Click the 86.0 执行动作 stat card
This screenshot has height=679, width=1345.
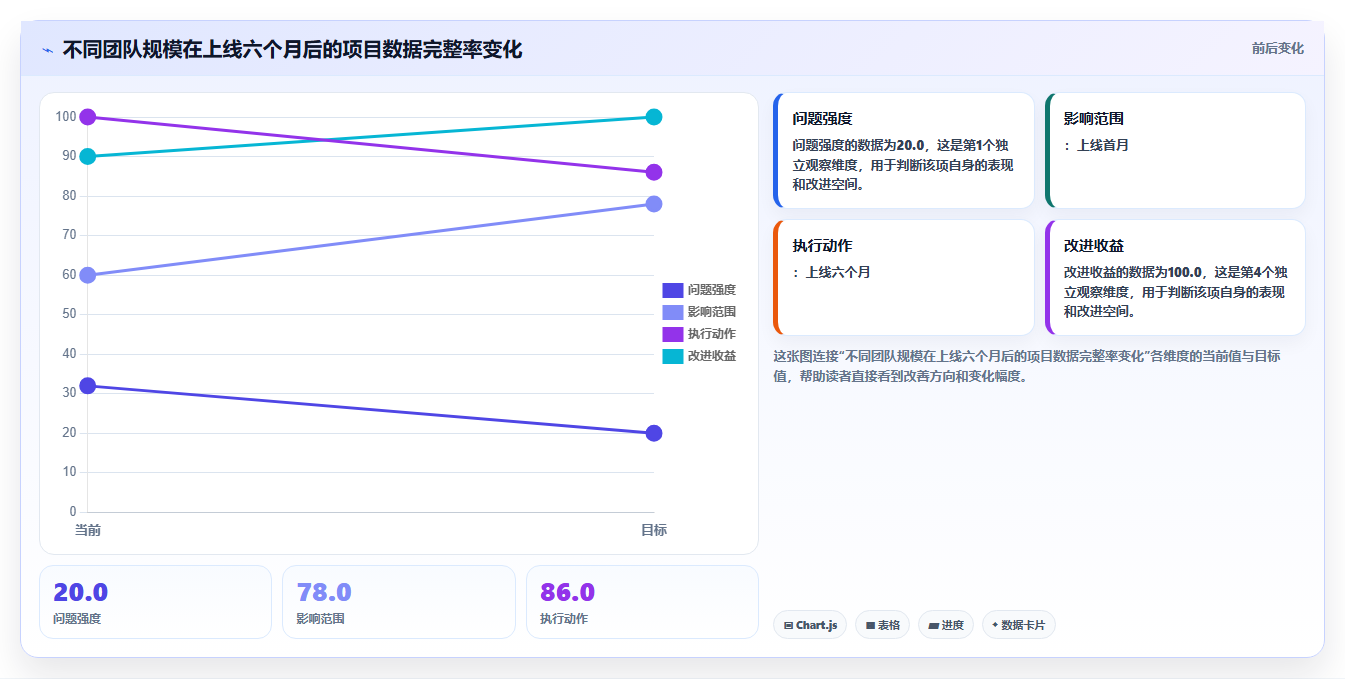coord(642,602)
